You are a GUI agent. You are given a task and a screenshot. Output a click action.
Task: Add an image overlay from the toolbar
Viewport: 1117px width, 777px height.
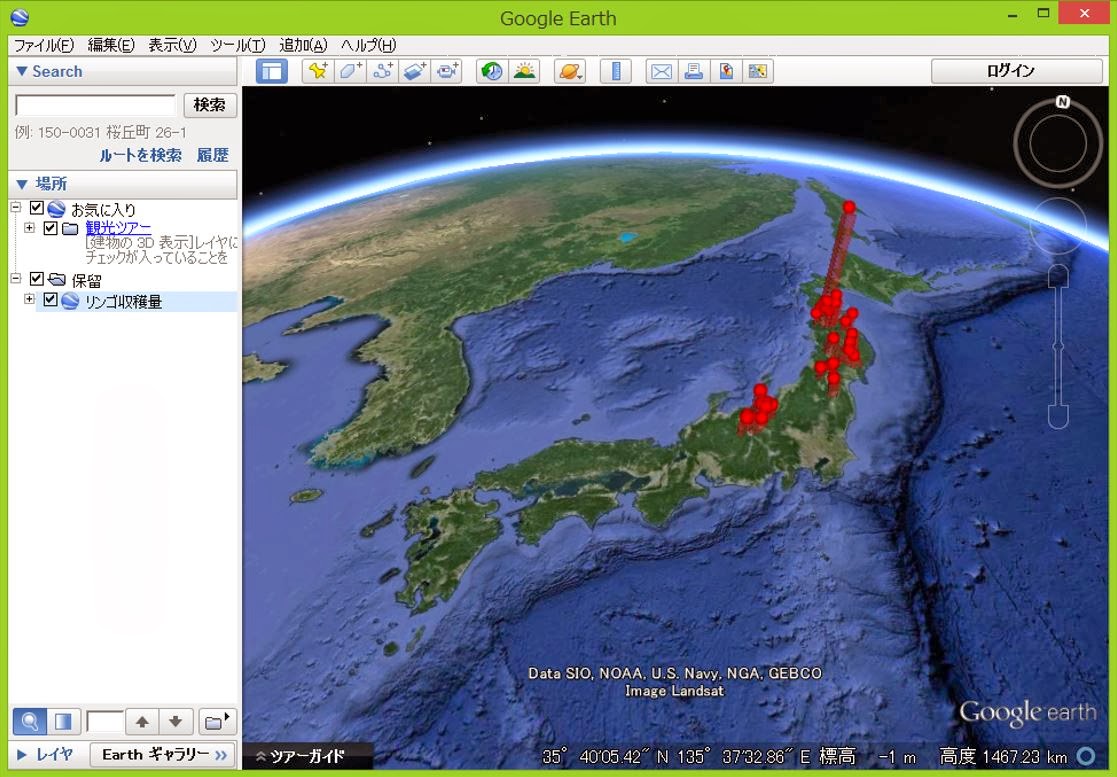(415, 71)
